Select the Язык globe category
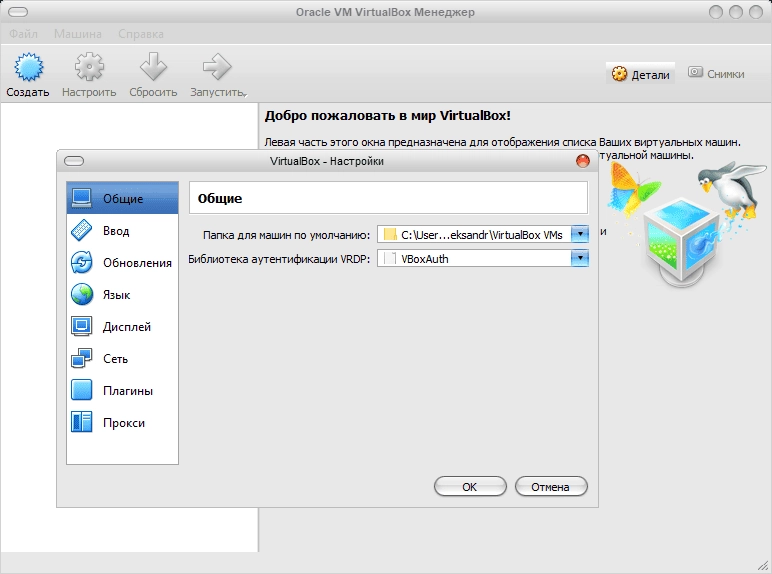Screen dimensions: 772x574 (122, 294)
